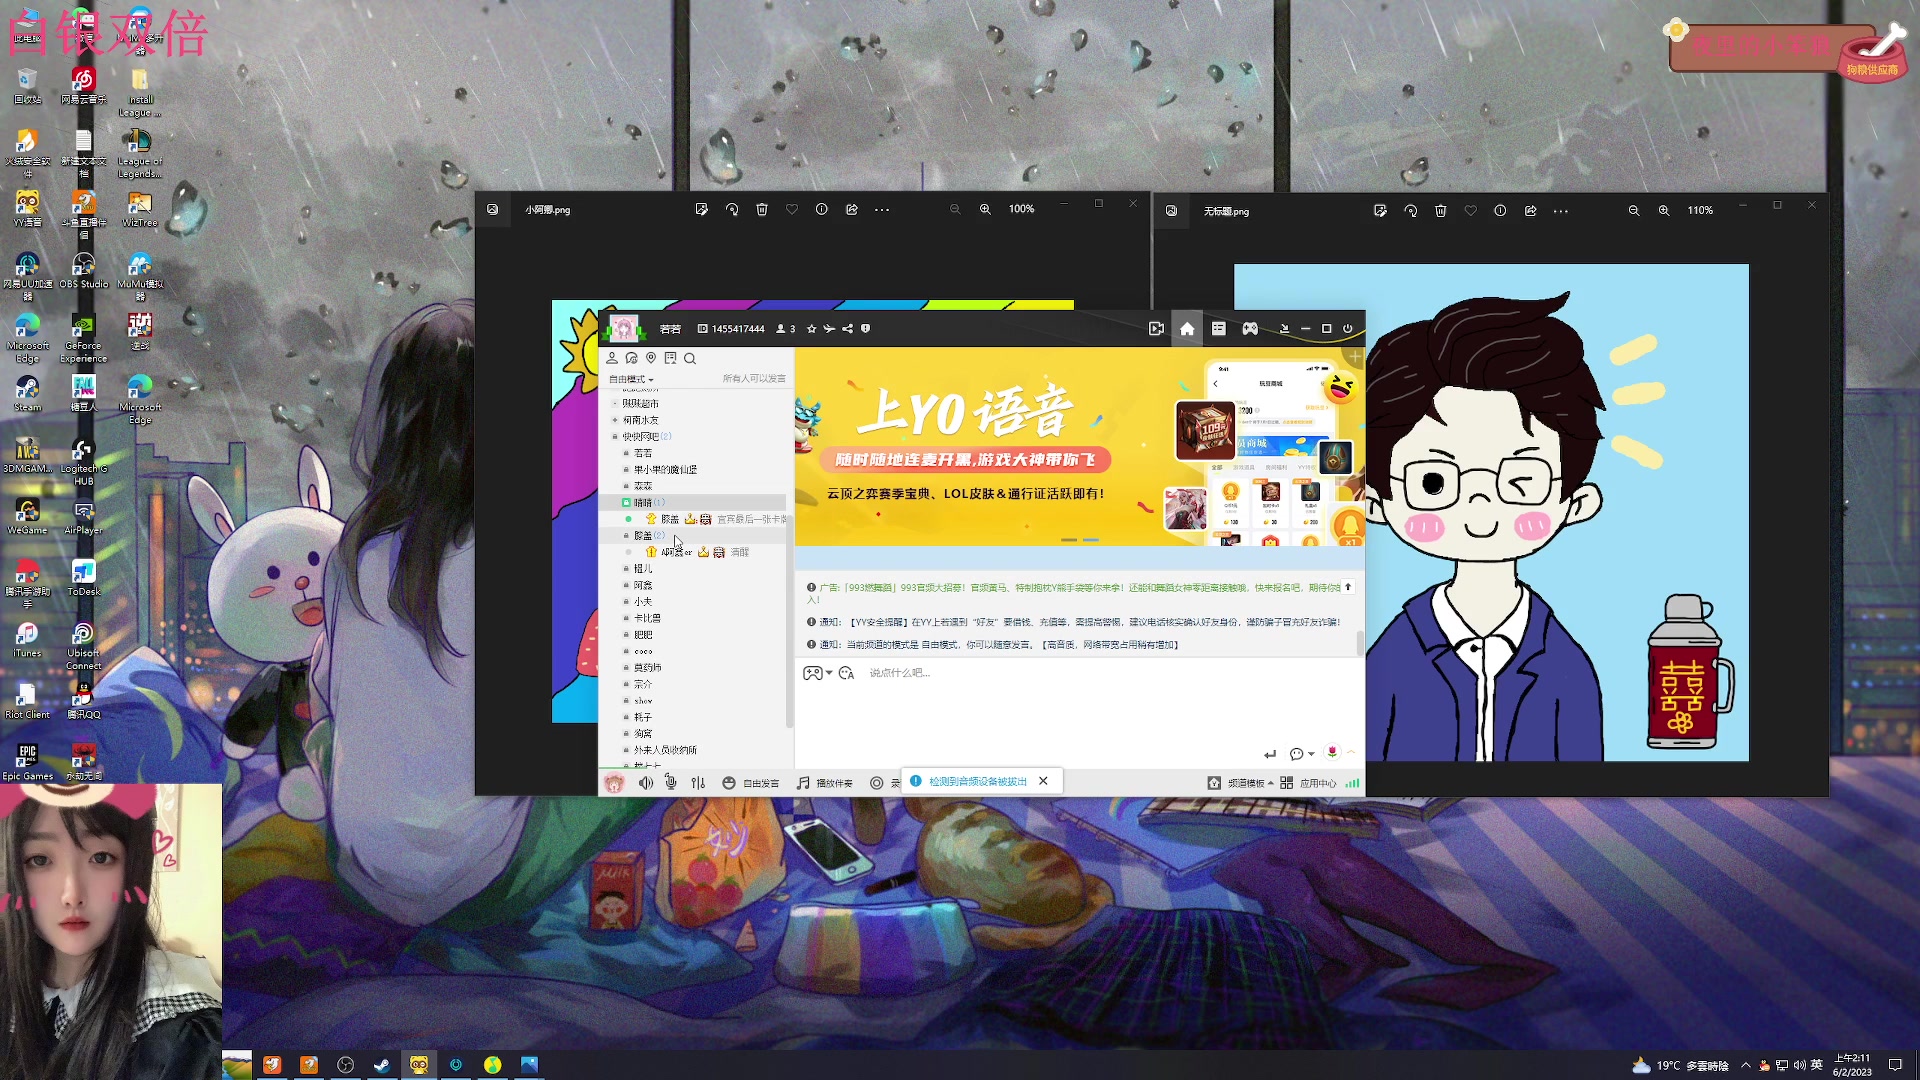Click the signal strength bars in the YY status bar

point(1352,783)
